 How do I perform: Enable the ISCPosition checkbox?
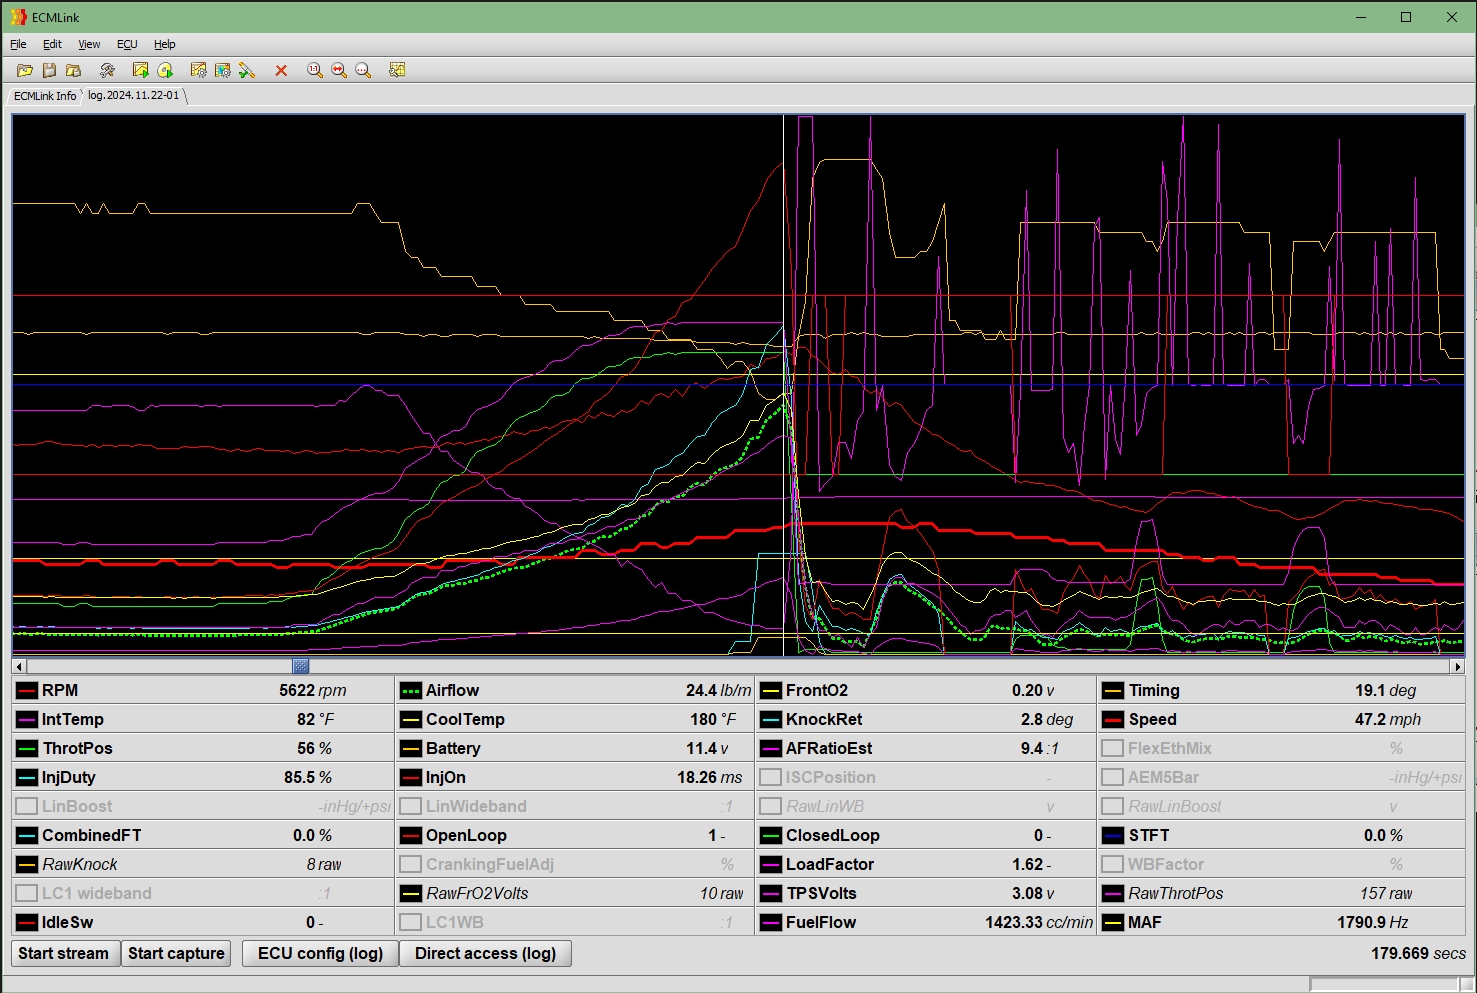[771, 777]
